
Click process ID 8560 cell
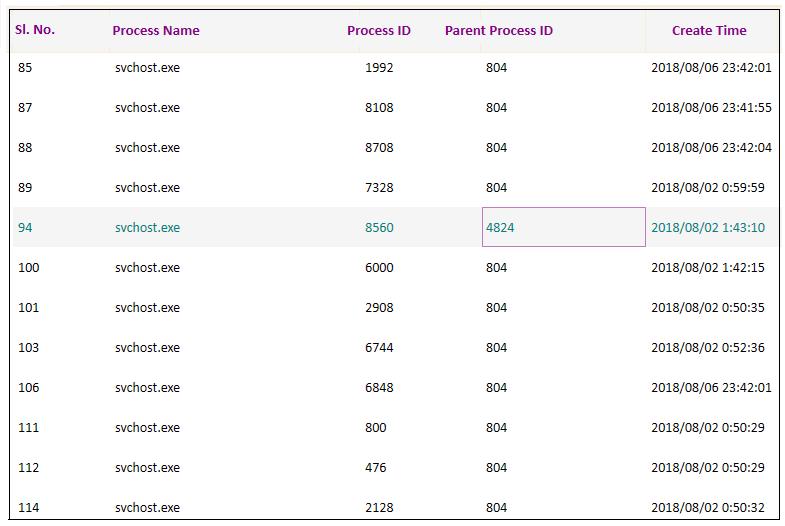(x=379, y=227)
